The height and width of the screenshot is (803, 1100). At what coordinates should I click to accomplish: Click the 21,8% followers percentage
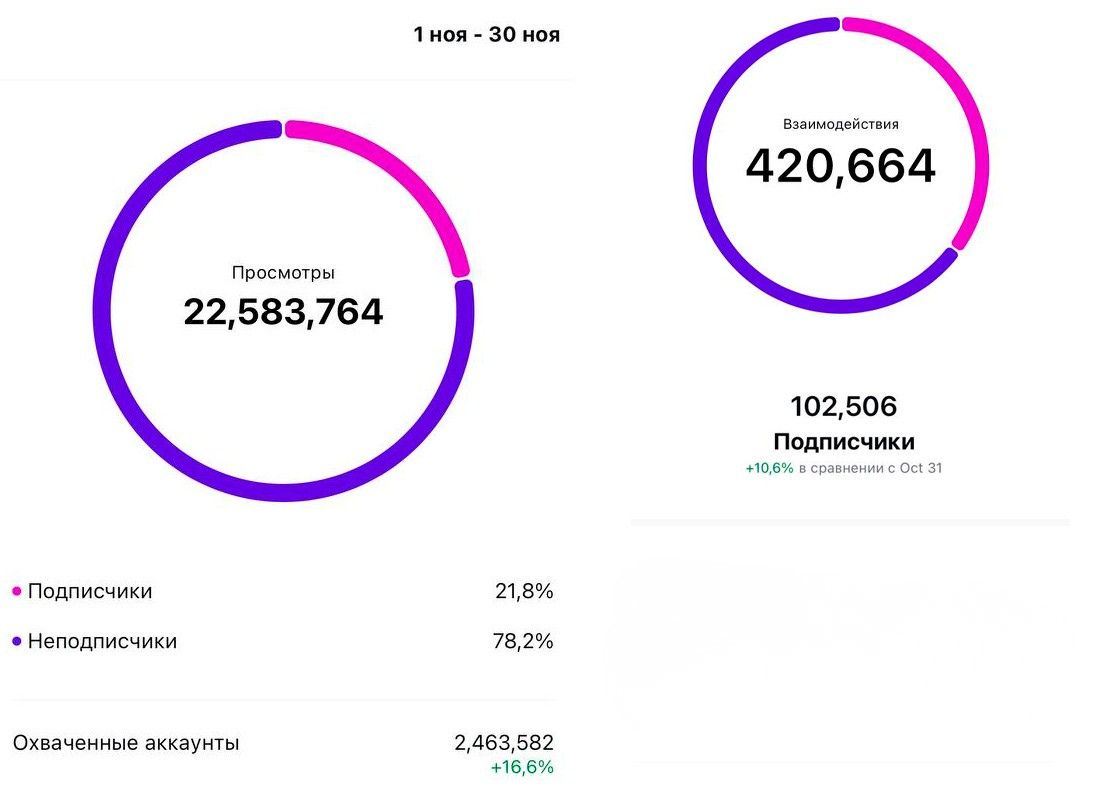(524, 591)
